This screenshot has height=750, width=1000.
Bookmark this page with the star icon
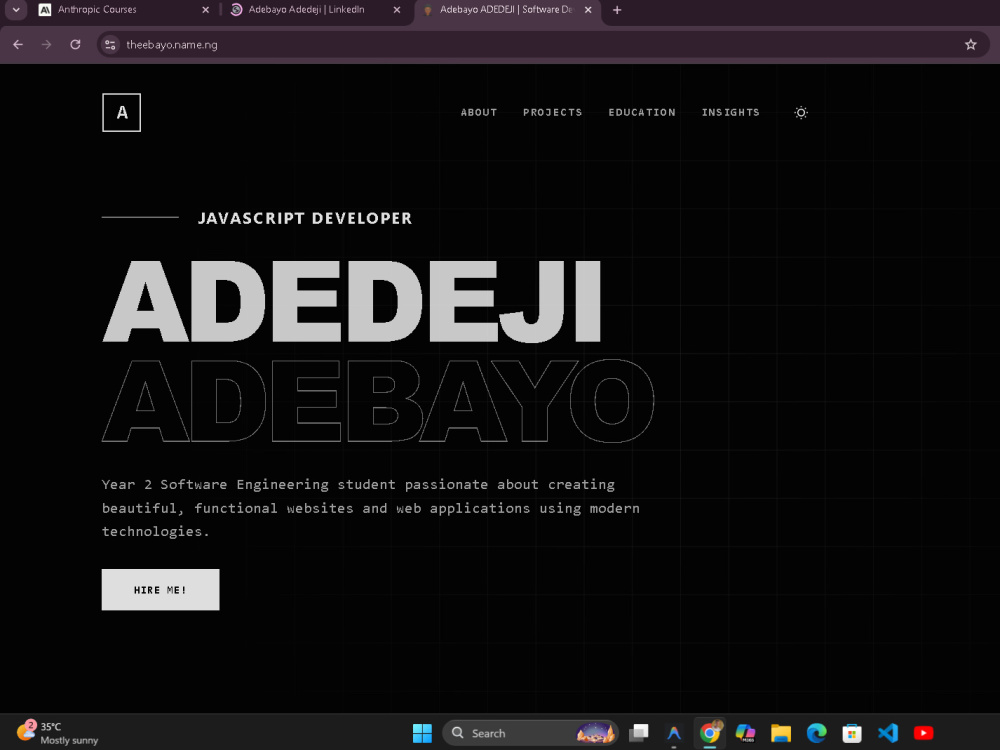(971, 45)
